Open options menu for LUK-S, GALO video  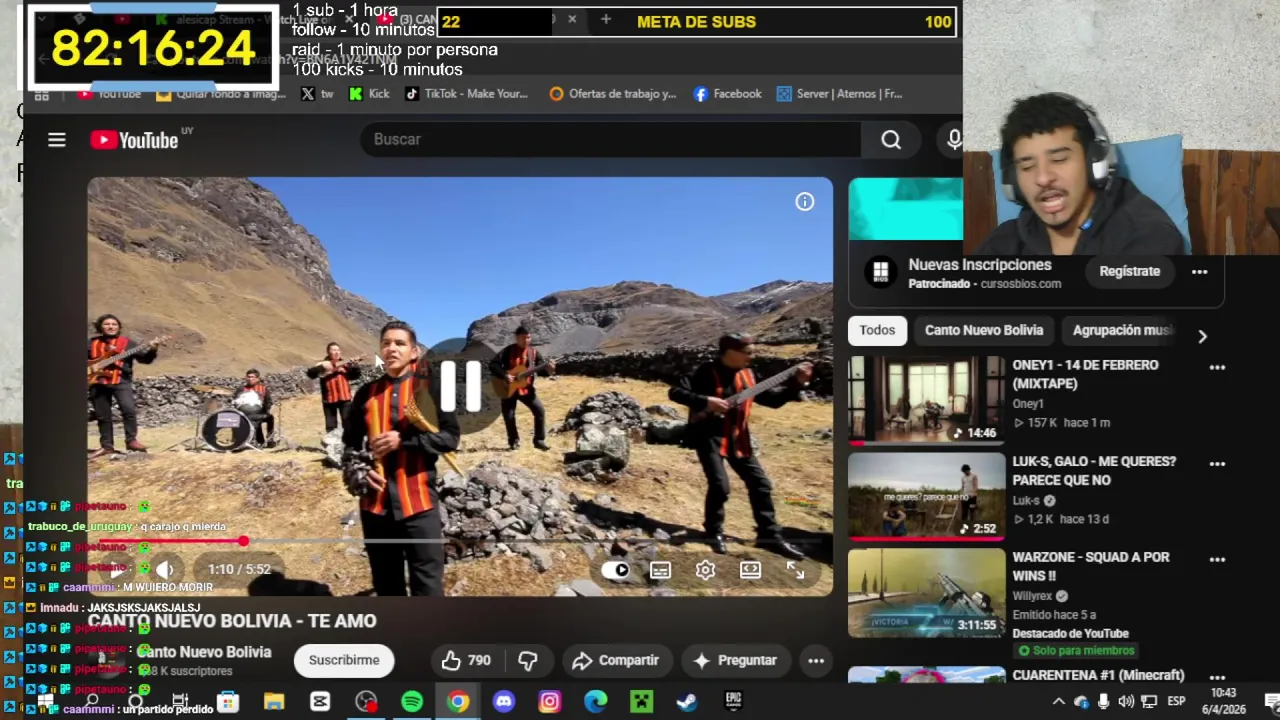coord(1217,464)
